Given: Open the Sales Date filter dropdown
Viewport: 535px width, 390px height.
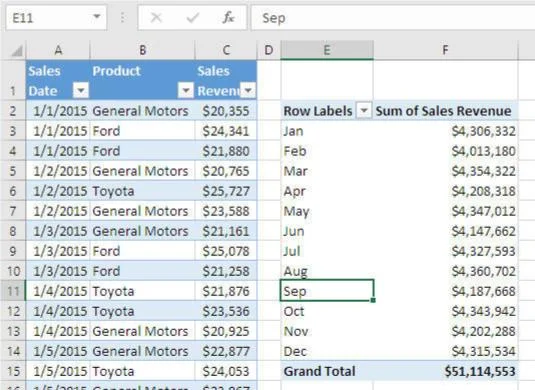Looking at the screenshot, I should pos(81,91).
